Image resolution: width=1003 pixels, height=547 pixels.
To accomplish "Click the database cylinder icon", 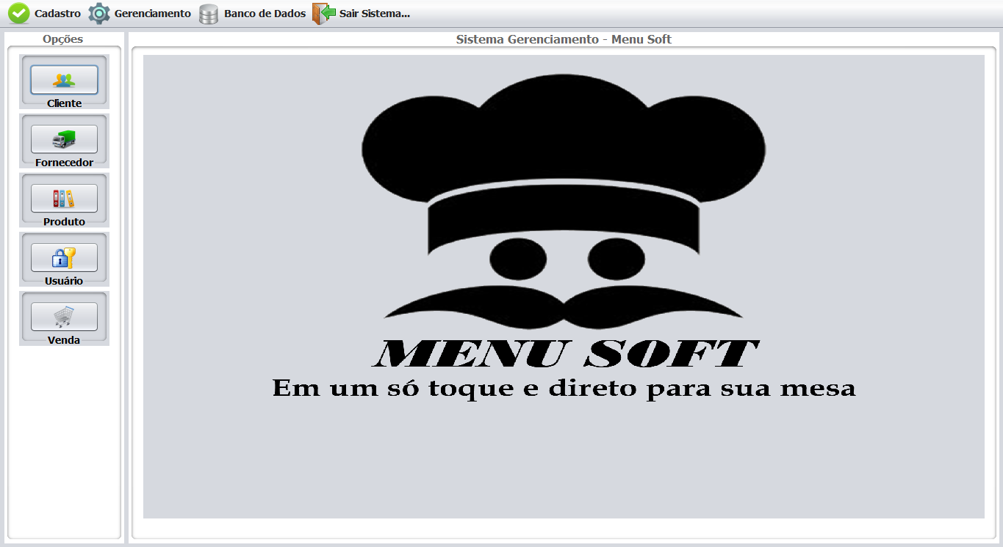I will click(x=209, y=13).
